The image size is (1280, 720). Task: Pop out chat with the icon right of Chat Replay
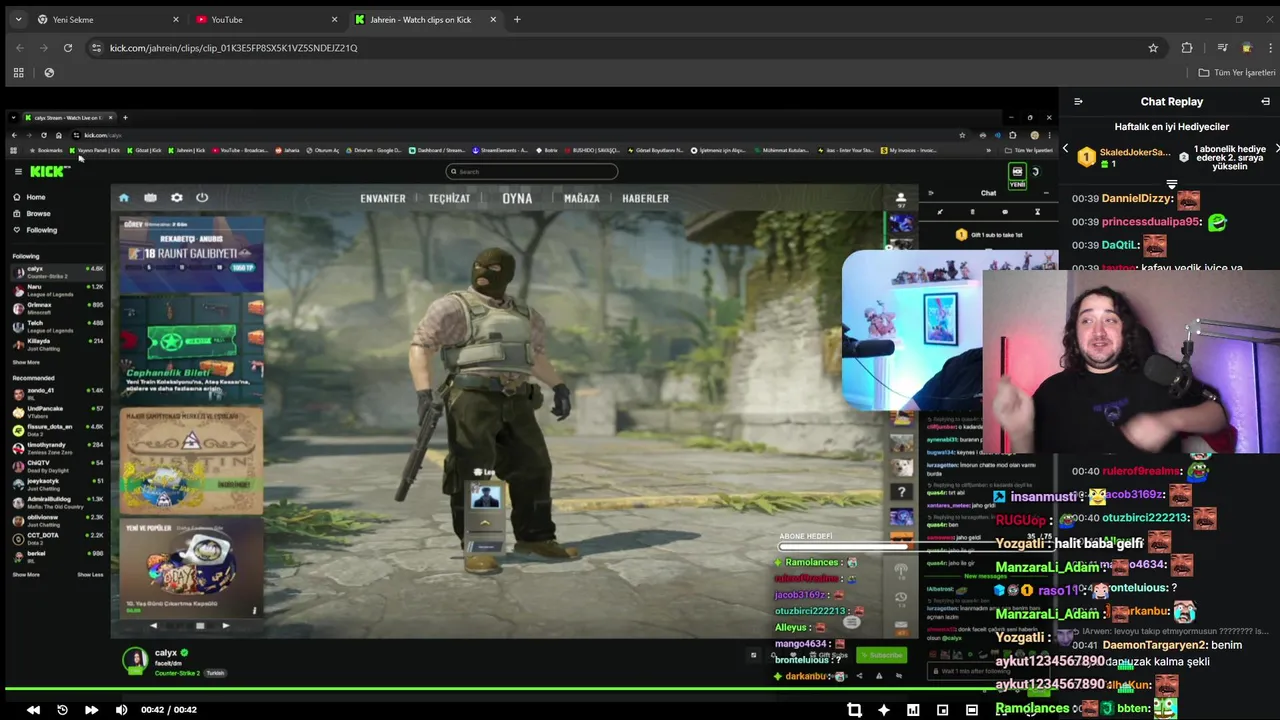tap(1265, 101)
